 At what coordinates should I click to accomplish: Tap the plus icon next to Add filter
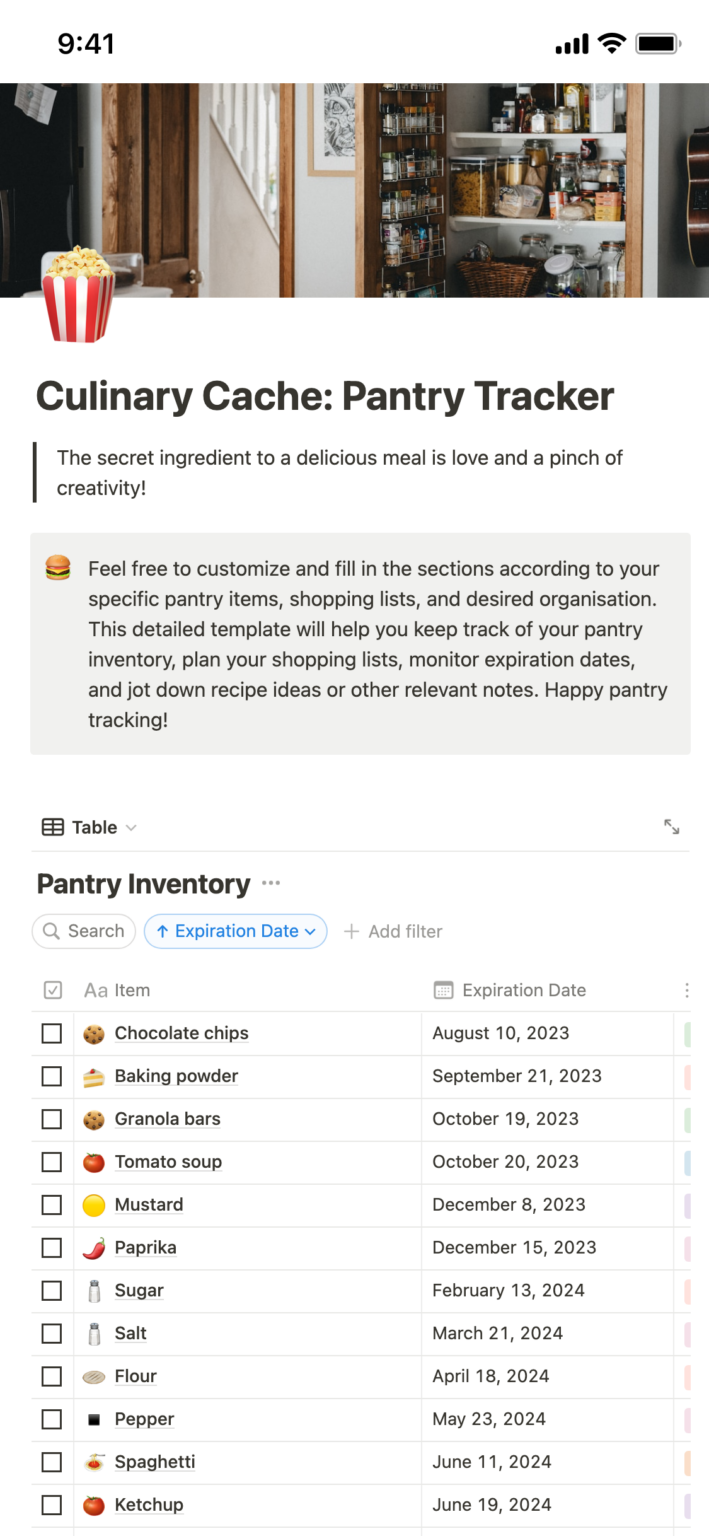click(351, 931)
